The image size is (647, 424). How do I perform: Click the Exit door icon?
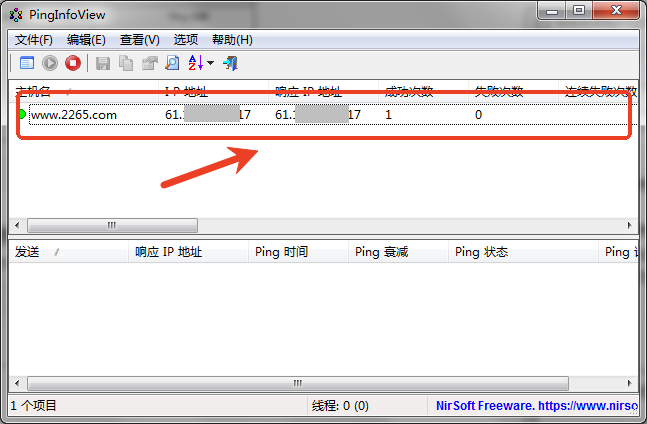231,63
